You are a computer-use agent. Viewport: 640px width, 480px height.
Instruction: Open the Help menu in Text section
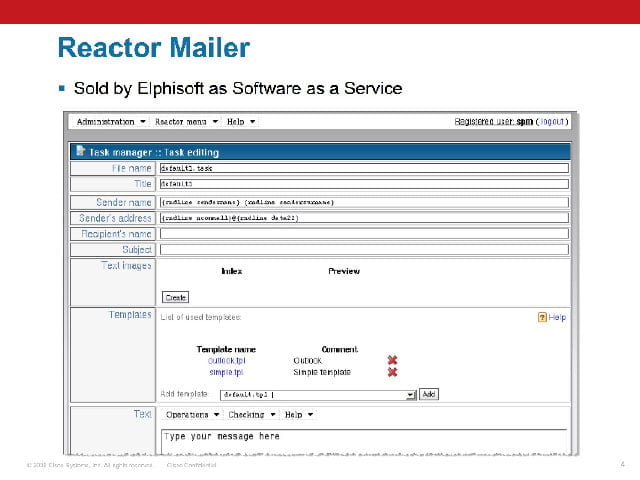299,415
